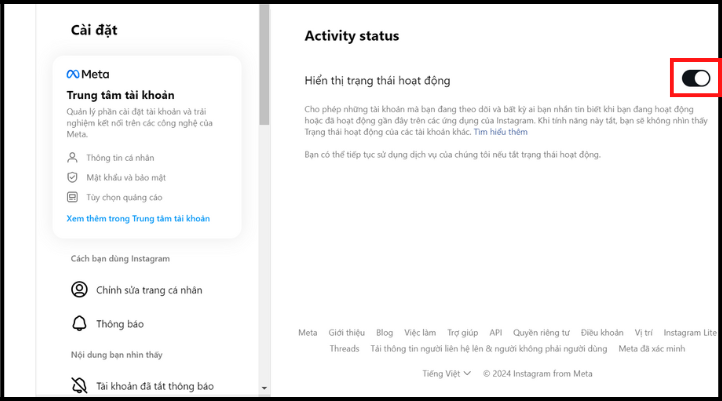
Task: Open the Threads footer link
Action: (x=344, y=349)
